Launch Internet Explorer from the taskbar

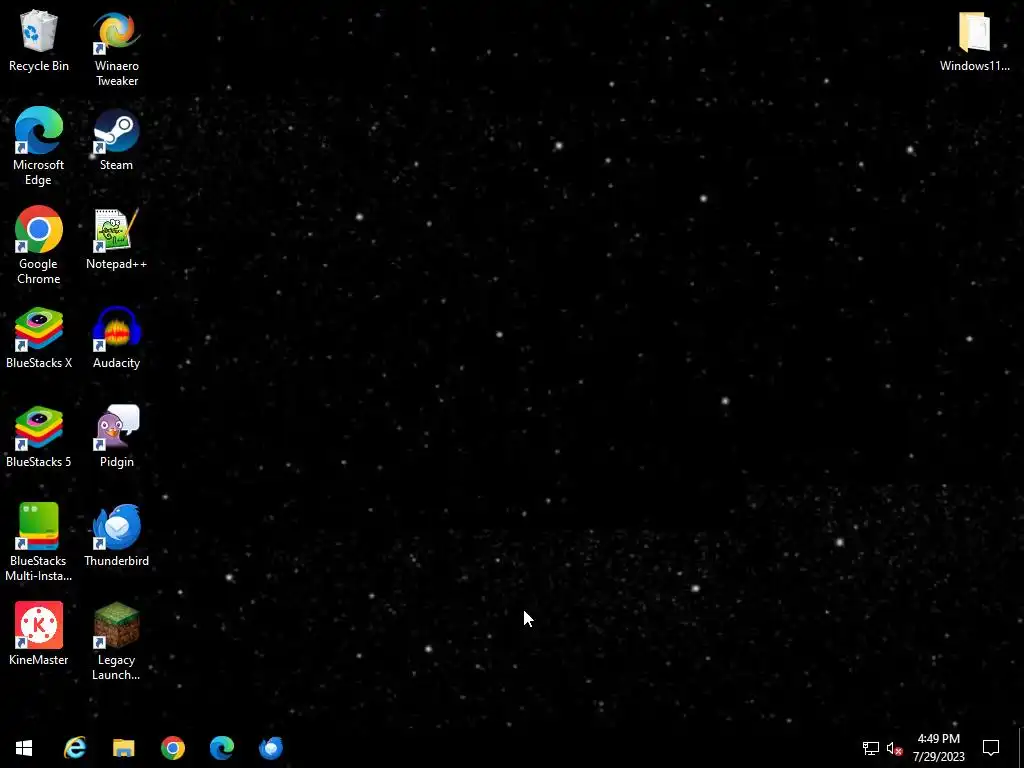(x=75, y=748)
